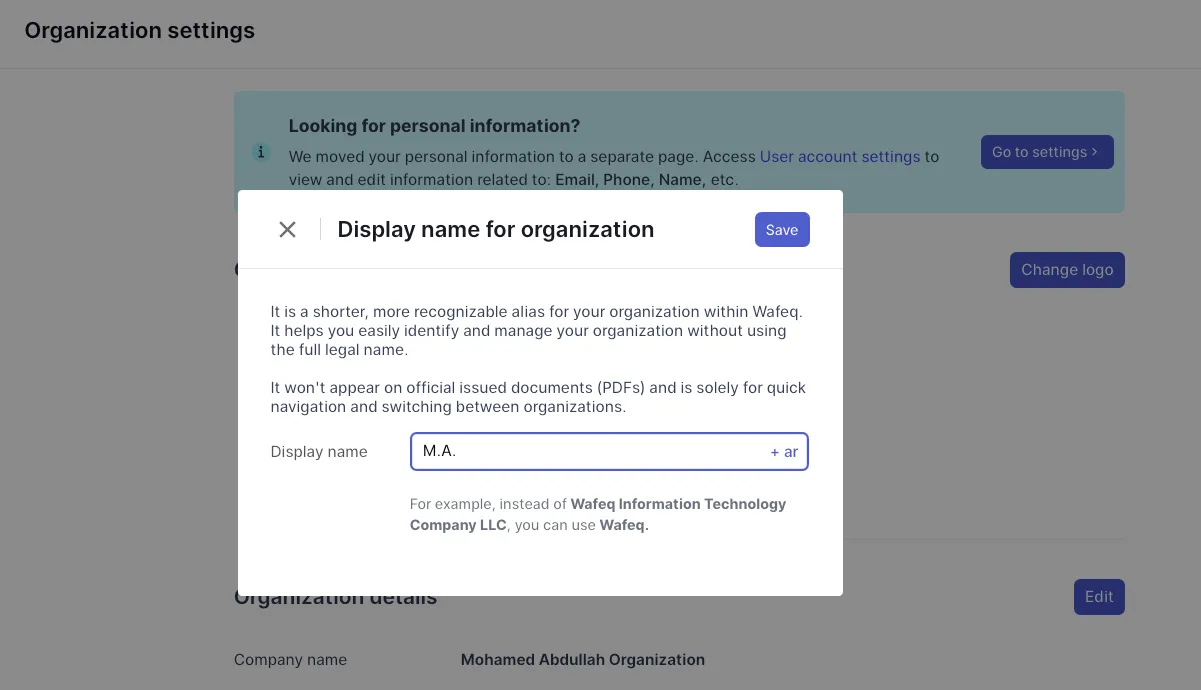This screenshot has width=1201, height=690.
Task: Click the Organization details heading
Action: coord(335,596)
